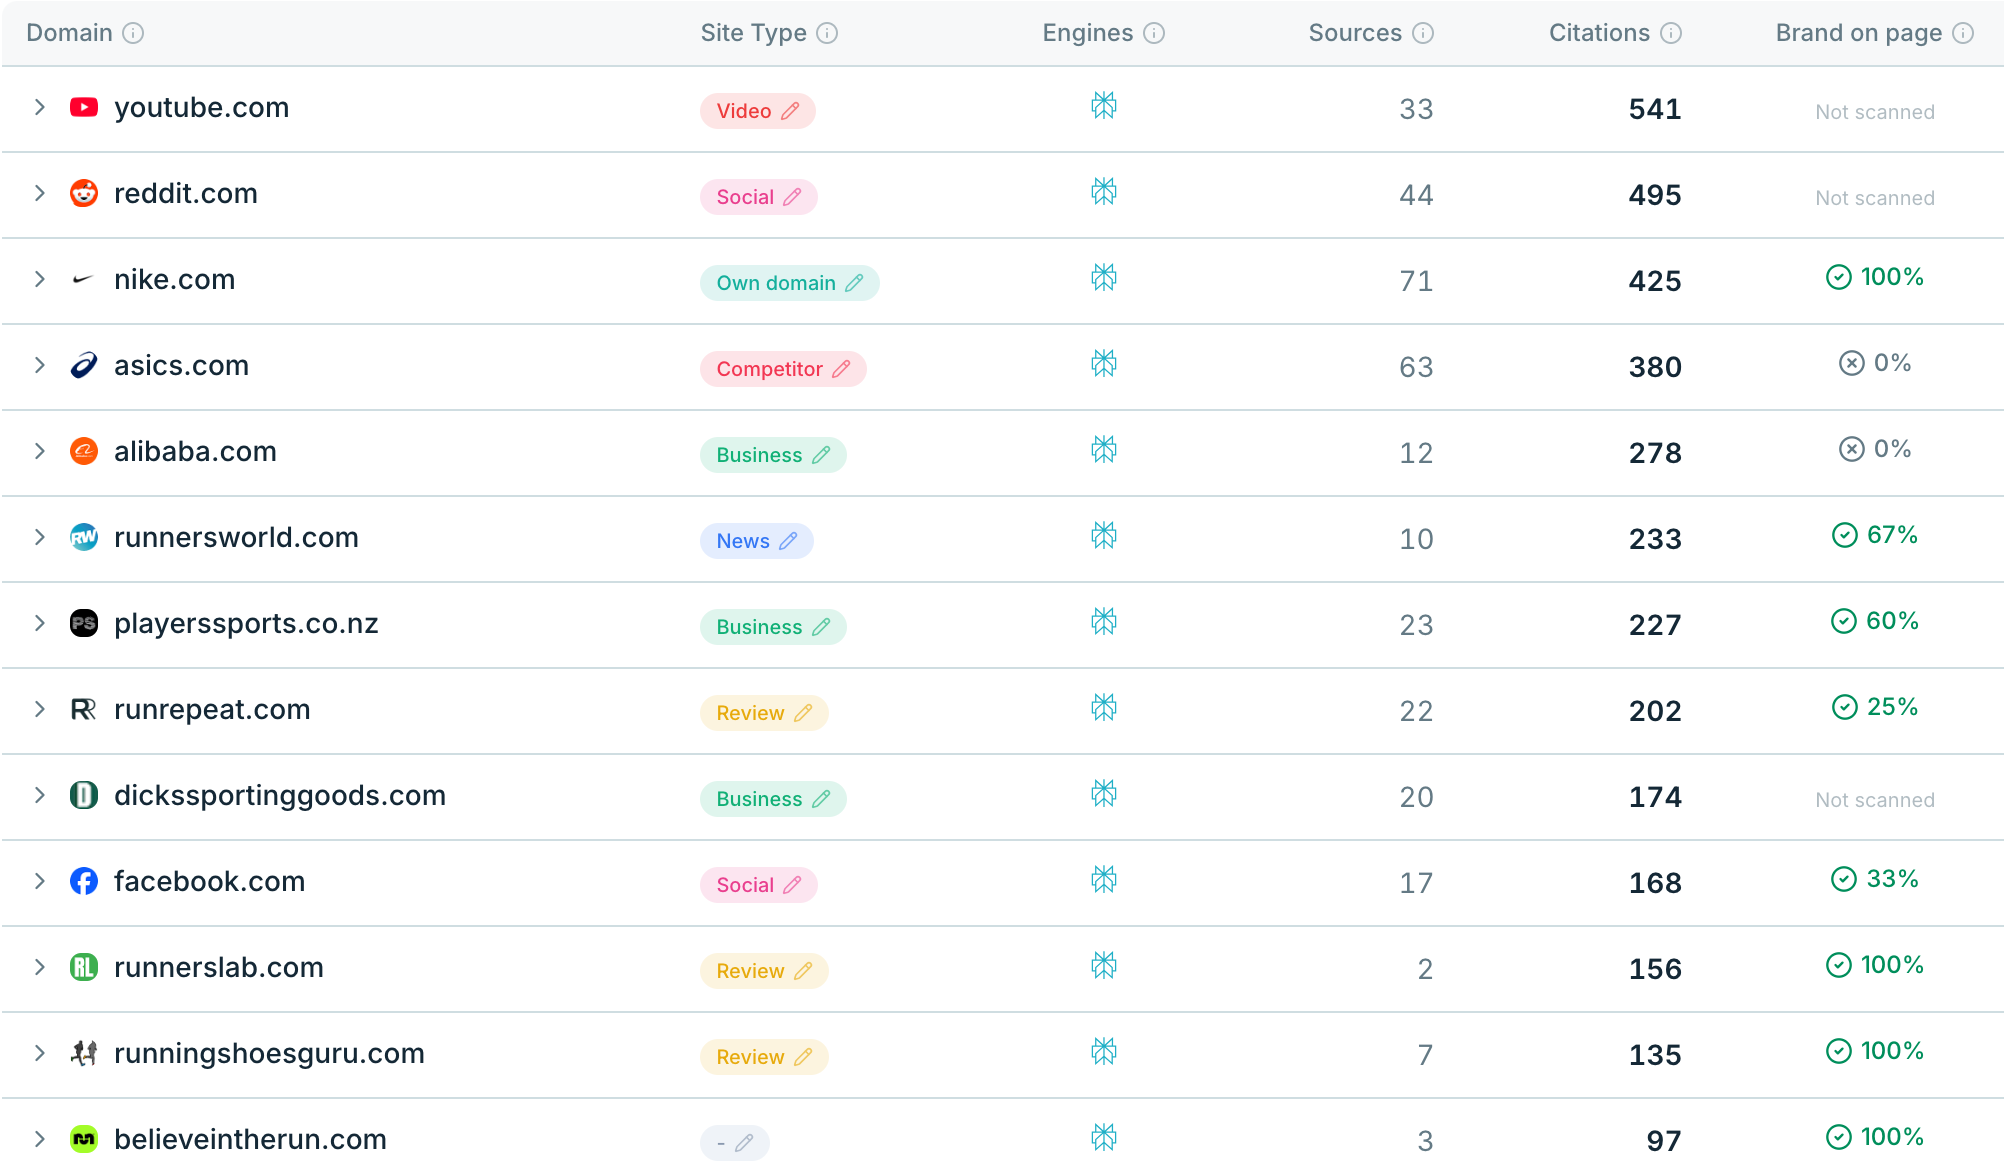2004x1172 pixels.
Task: Sort by the Sources column header
Action: coord(1355,33)
